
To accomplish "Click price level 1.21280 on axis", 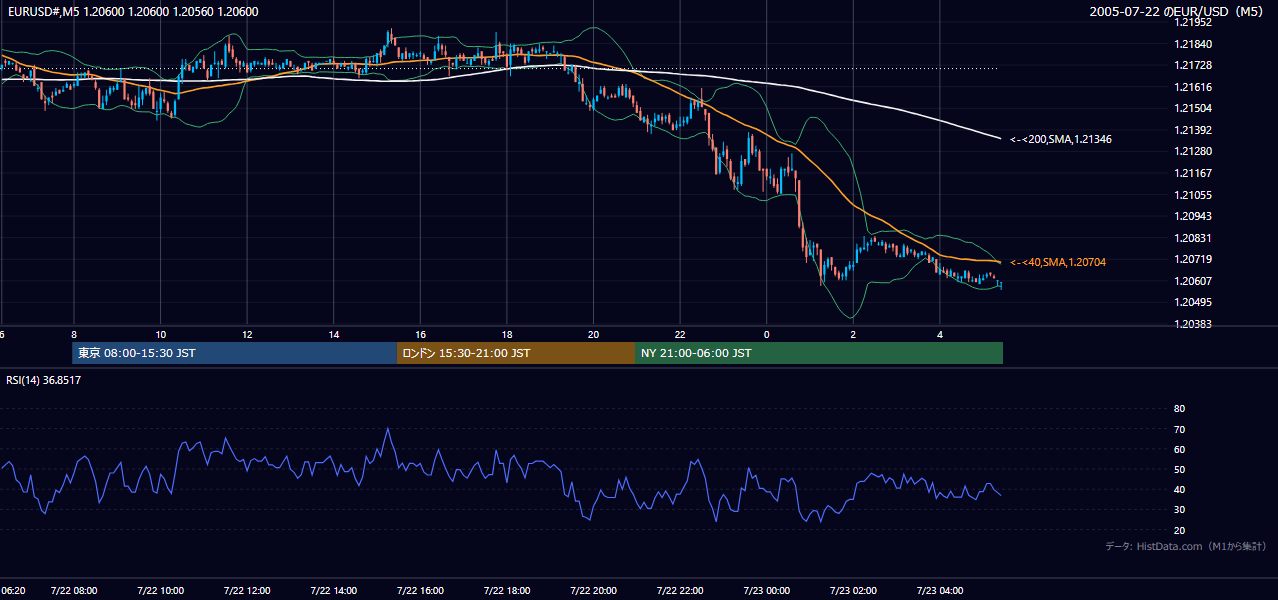I will (1192, 152).
